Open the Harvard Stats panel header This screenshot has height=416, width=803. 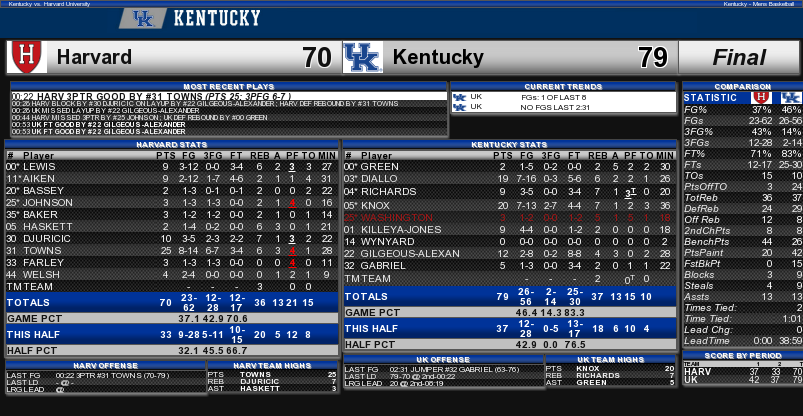point(171,144)
